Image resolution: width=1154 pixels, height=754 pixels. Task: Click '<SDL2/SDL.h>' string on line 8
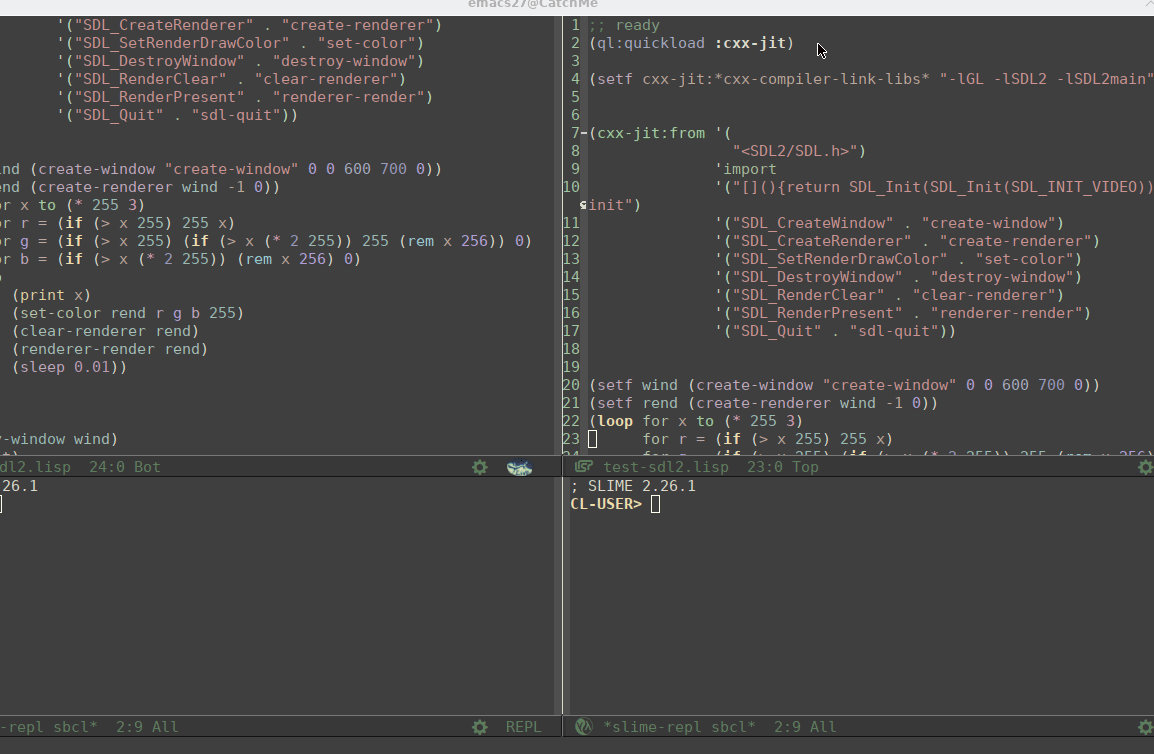coord(795,151)
